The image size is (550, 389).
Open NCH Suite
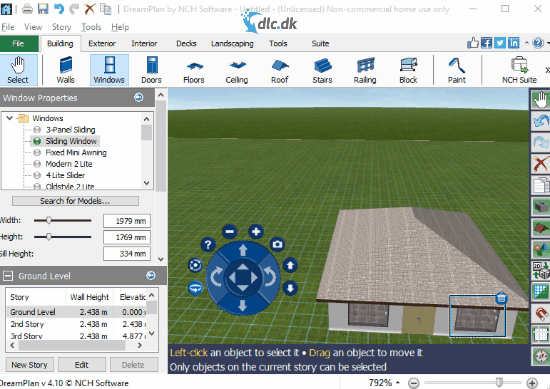point(519,70)
